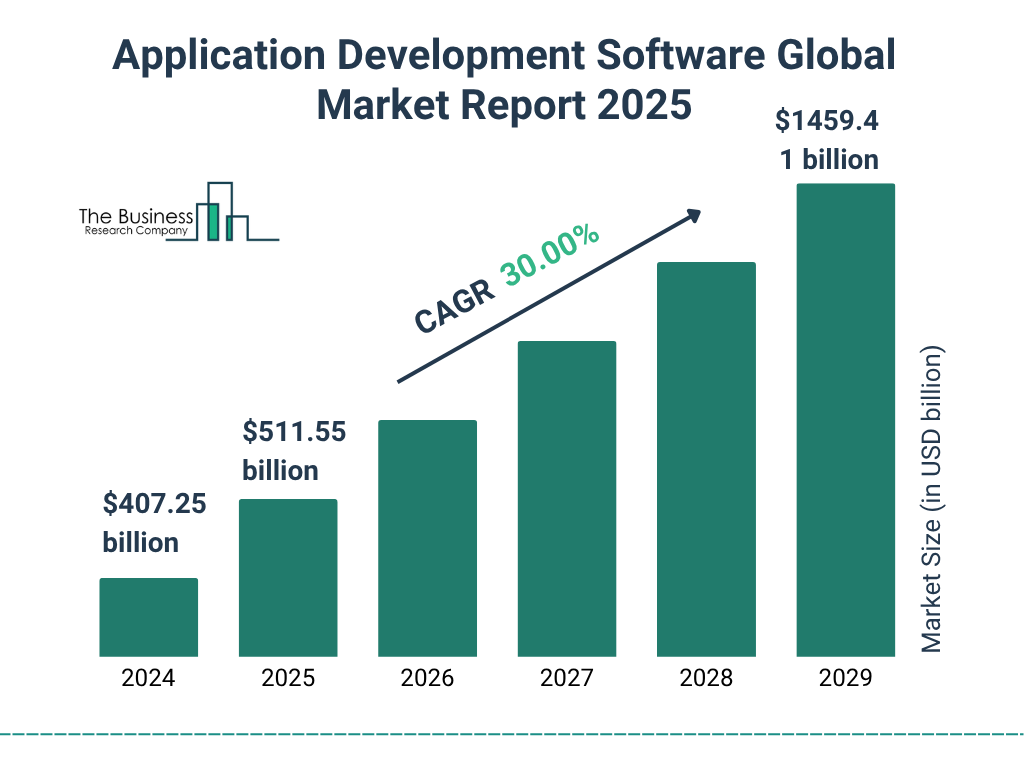
Task: Click the 2027 x-axis year label
Action: coord(566,678)
